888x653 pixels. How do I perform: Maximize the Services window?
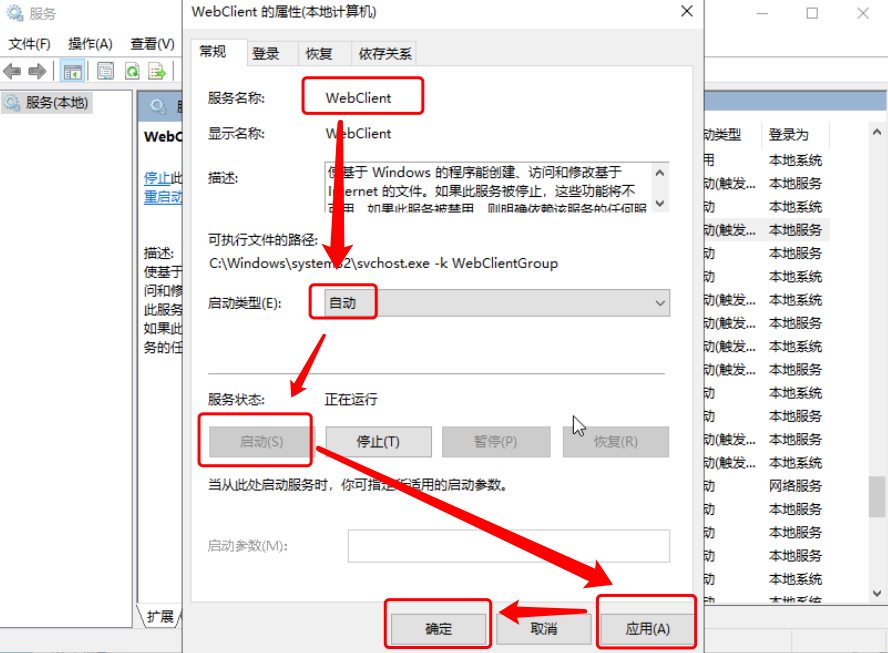812,13
